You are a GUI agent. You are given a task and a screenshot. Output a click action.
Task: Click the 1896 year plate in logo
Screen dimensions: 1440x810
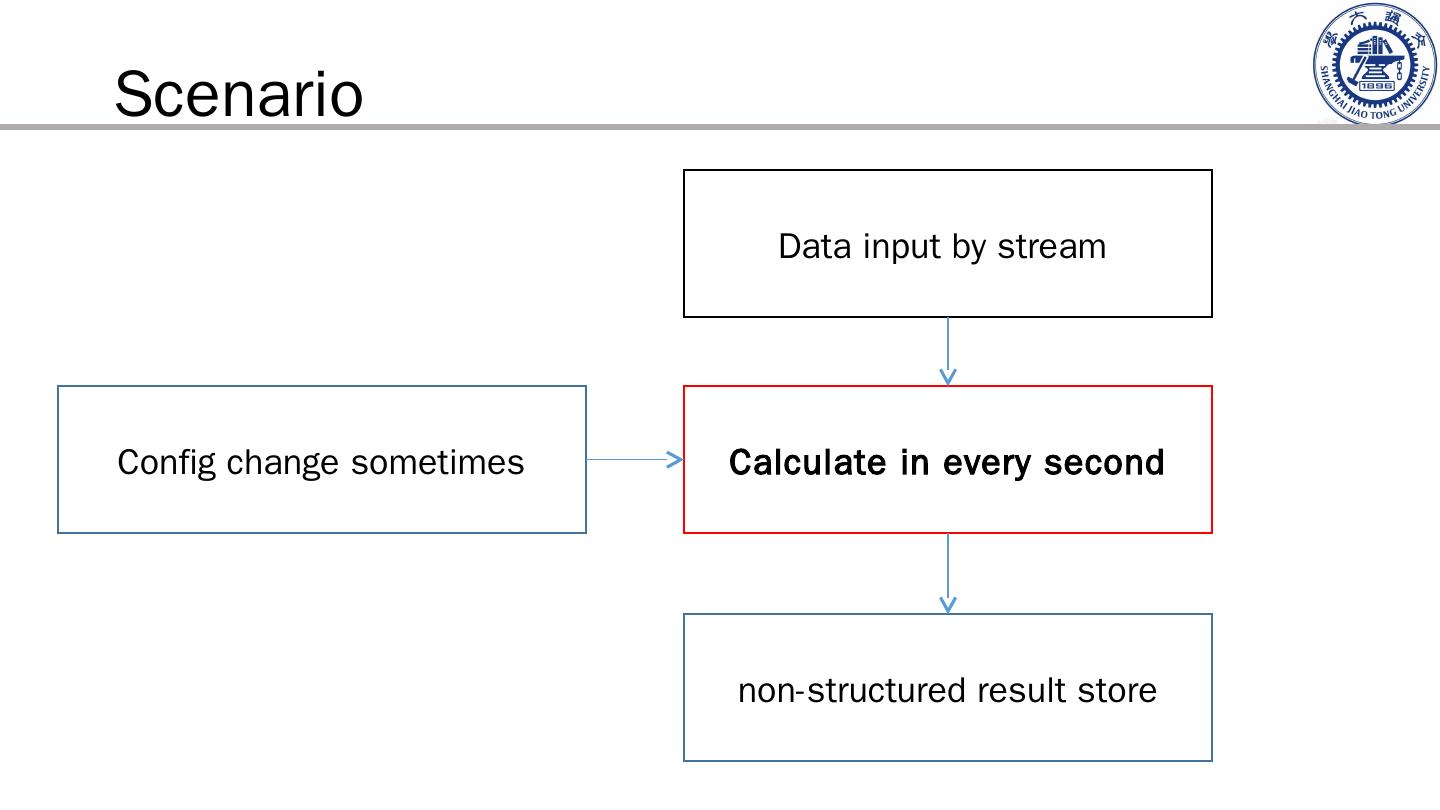click(x=1376, y=86)
